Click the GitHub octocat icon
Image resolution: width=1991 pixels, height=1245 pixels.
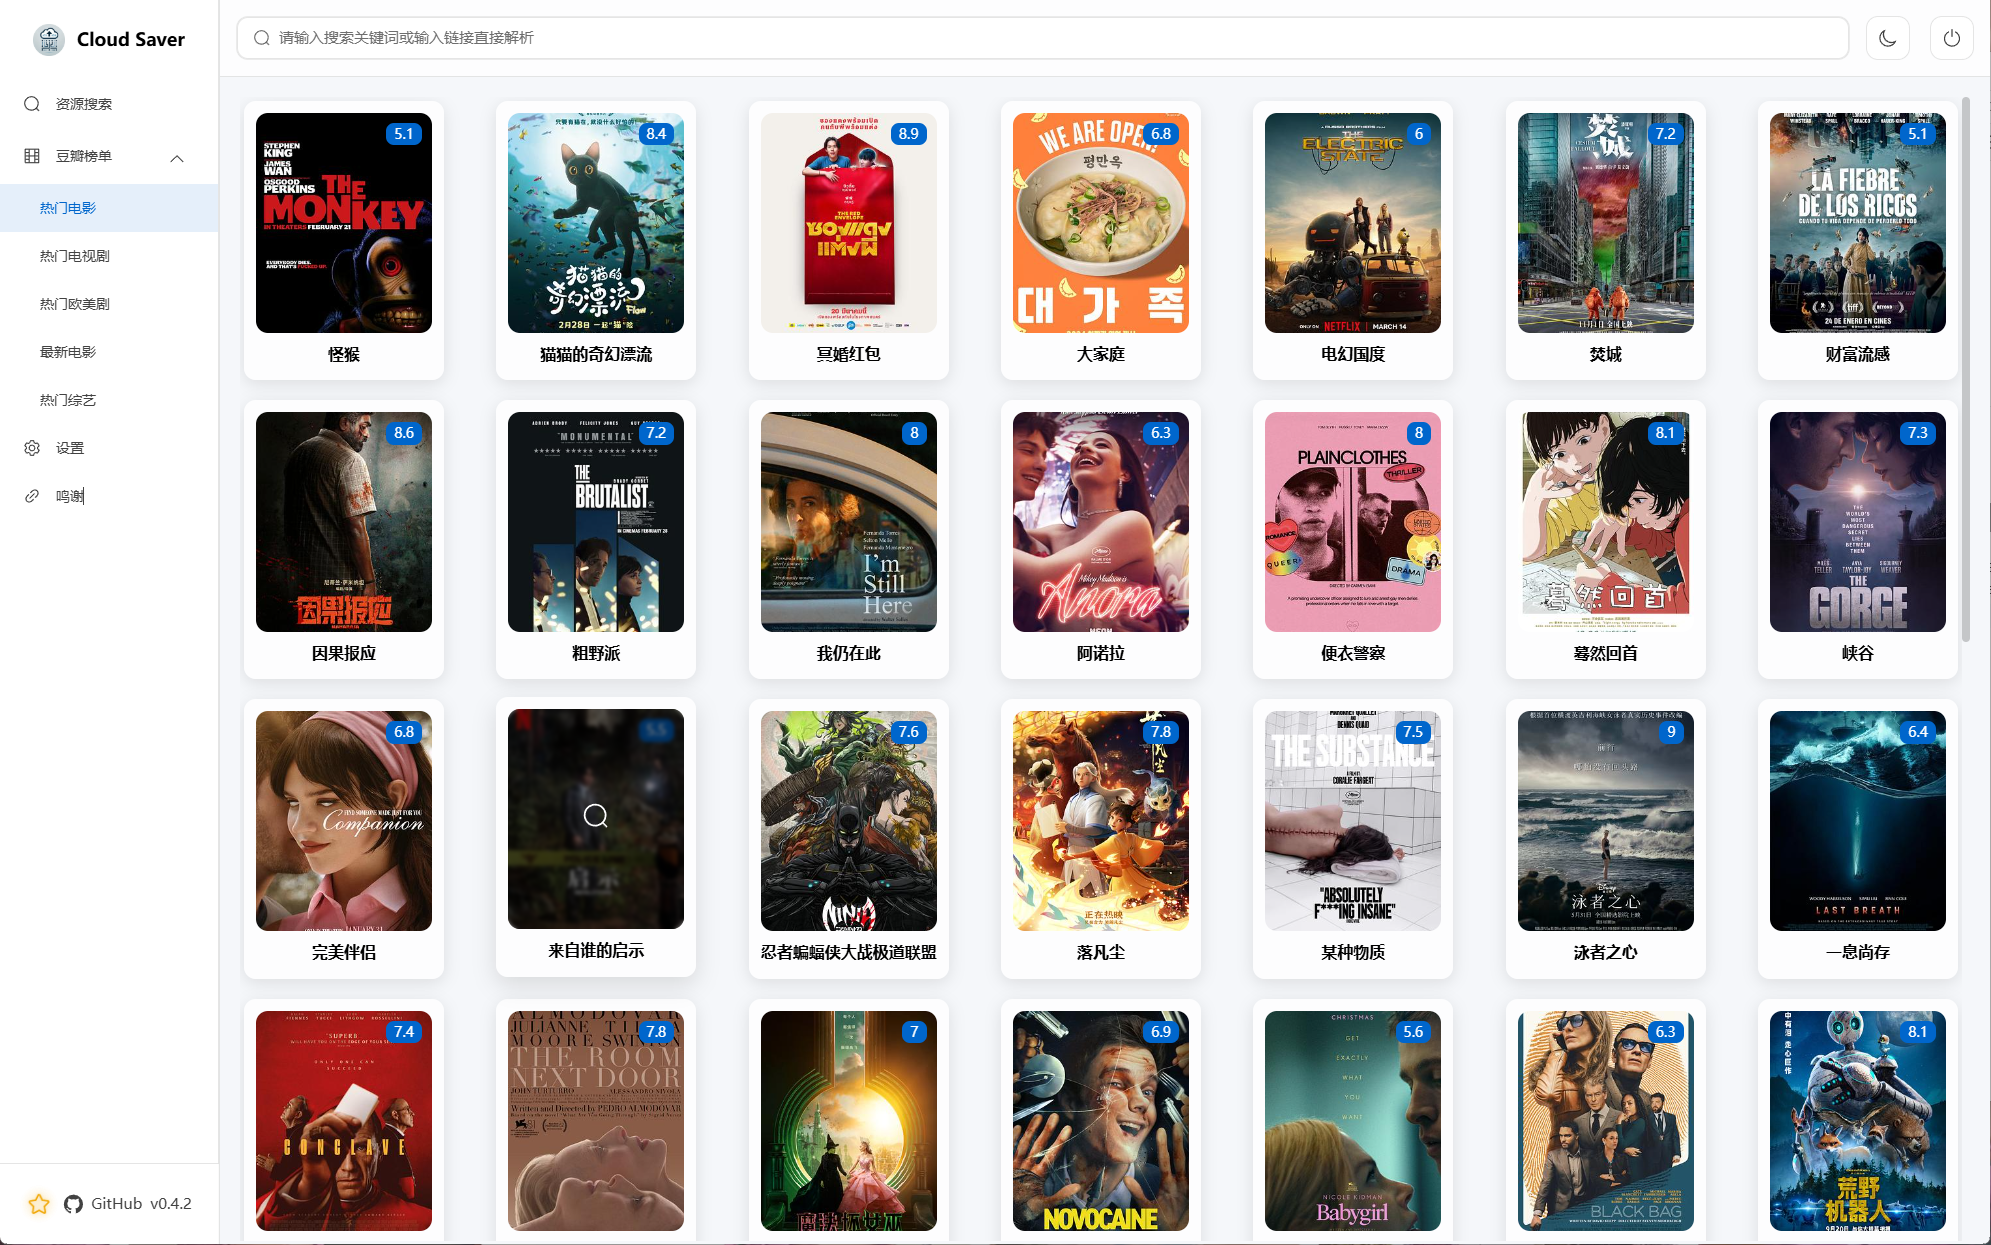[x=73, y=1204]
